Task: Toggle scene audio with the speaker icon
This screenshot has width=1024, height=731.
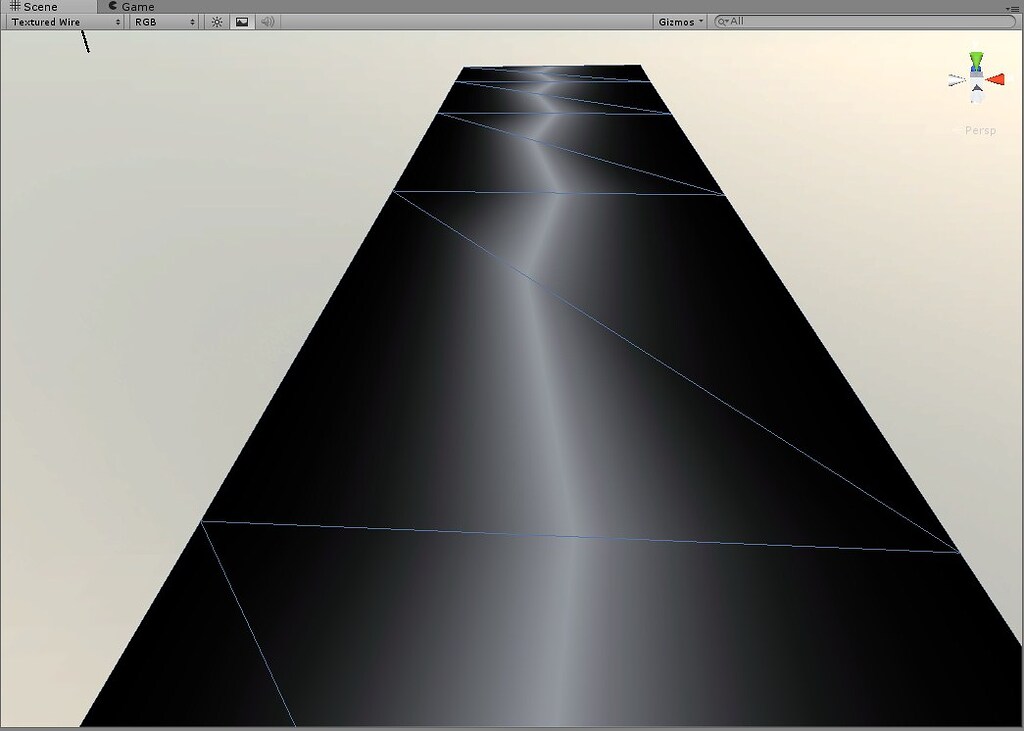Action: pos(267,21)
